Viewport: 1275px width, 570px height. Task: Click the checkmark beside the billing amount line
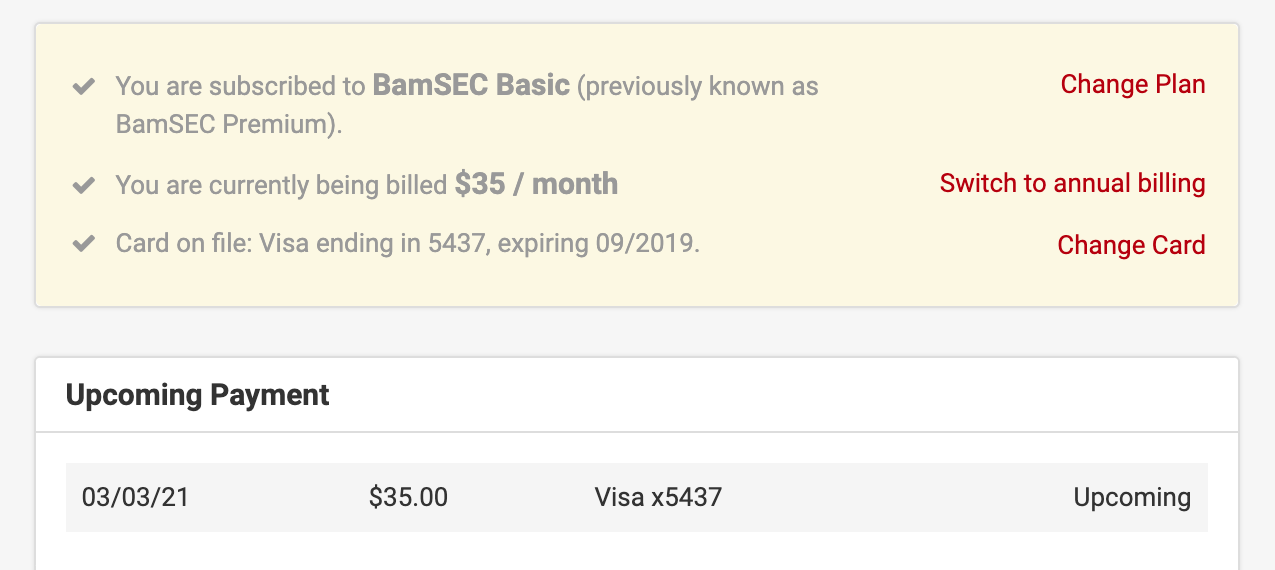pos(84,186)
